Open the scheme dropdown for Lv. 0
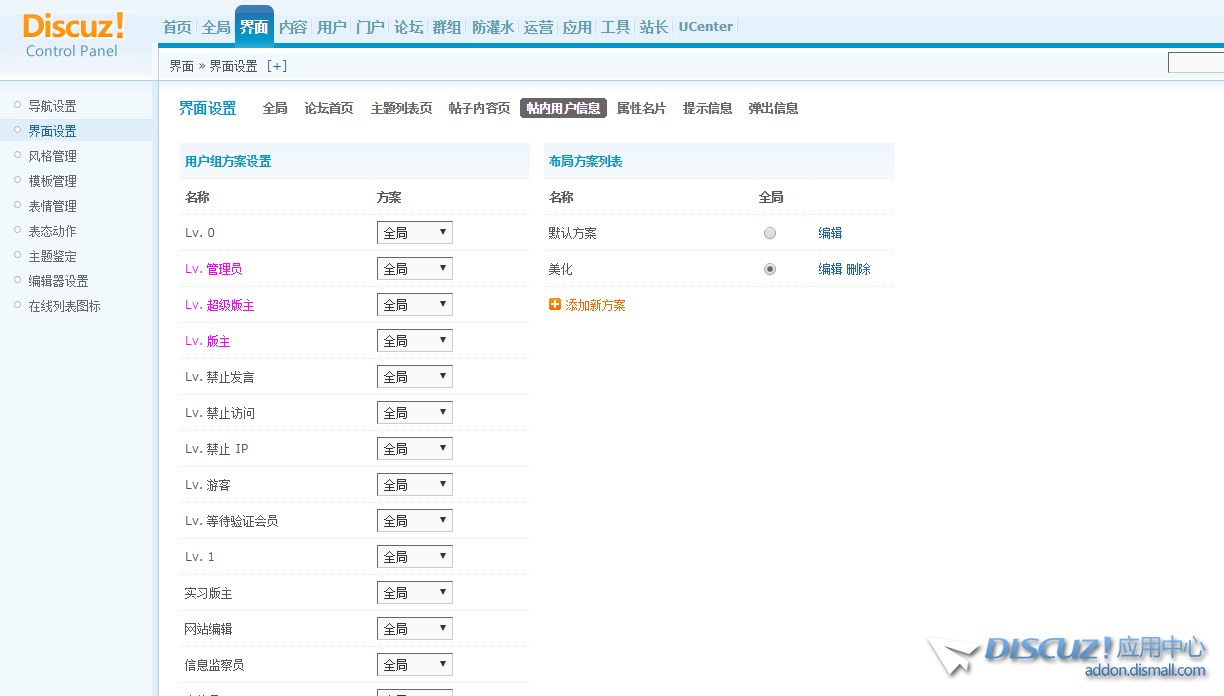Screen dimensions: 1224x696 pyautogui.click(x=414, y=233)
